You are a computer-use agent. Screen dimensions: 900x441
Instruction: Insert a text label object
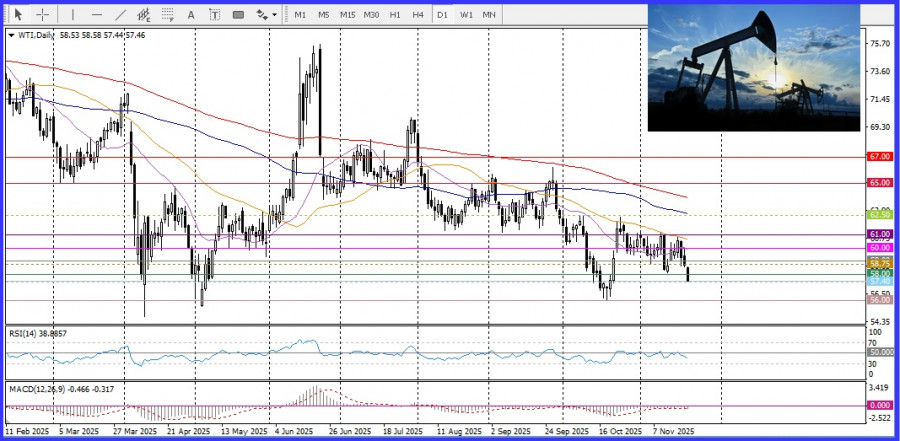216,15
